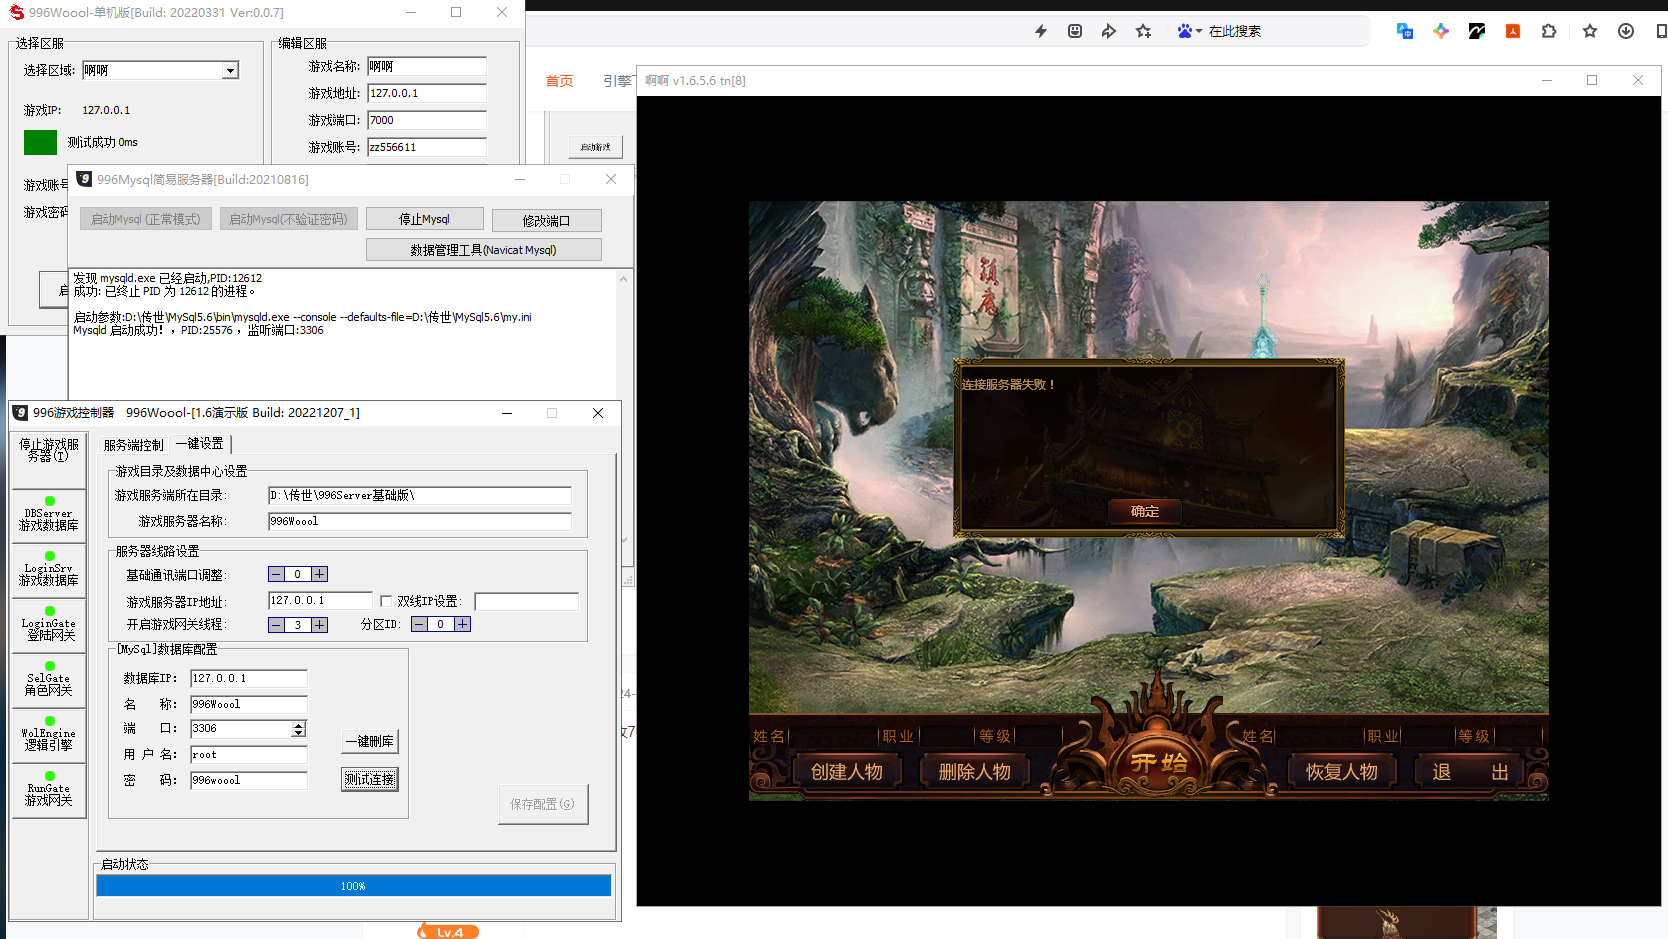The image size is (1668, 939).
Task: Open the 选择区域 combo box dropdown
Action: [230, 70]
